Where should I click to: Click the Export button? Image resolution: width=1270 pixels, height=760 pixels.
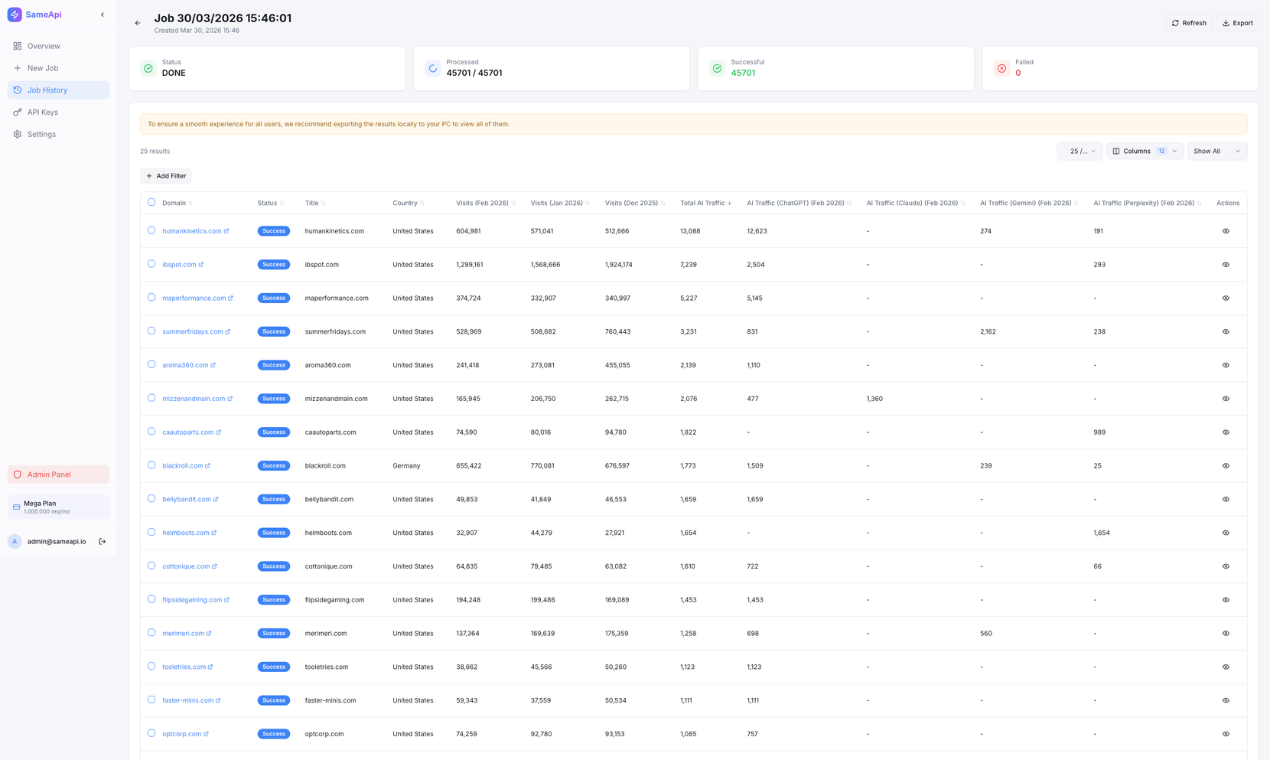pos(1238,23)
